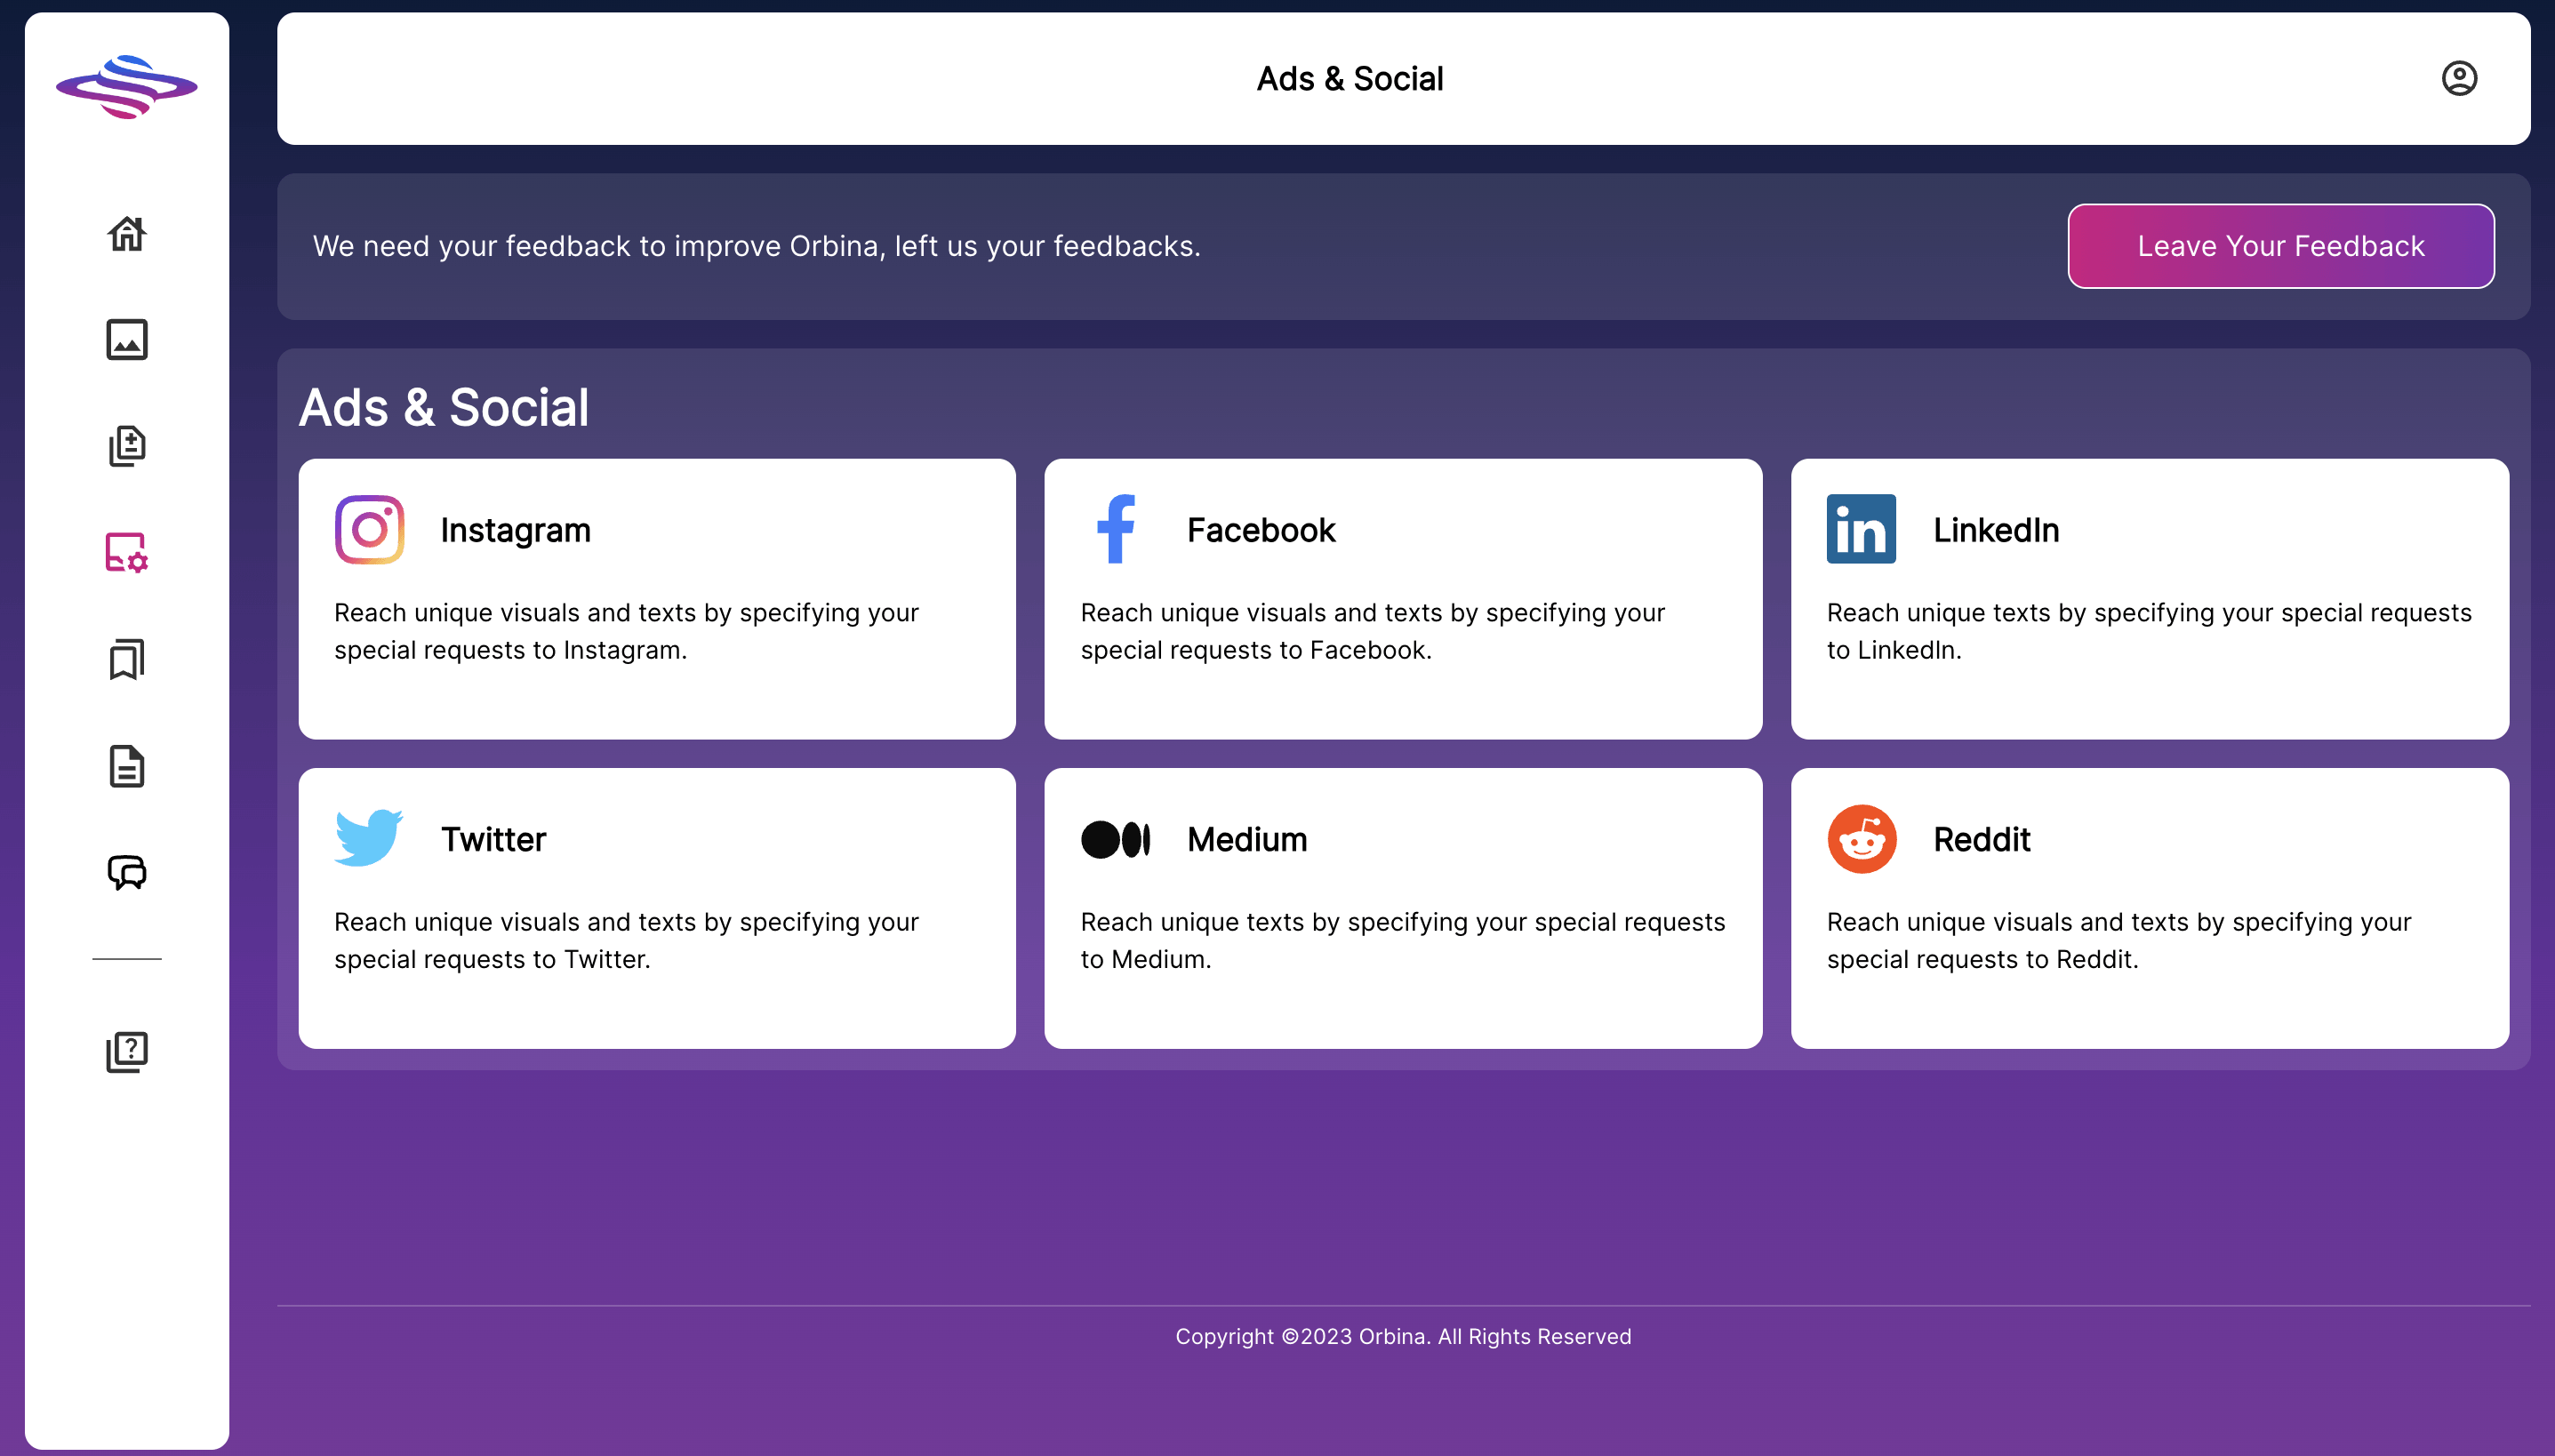The height and width of the screenshot is (1456, 2555).
Task: Open the Facebook card
Action: (1402, 599)
